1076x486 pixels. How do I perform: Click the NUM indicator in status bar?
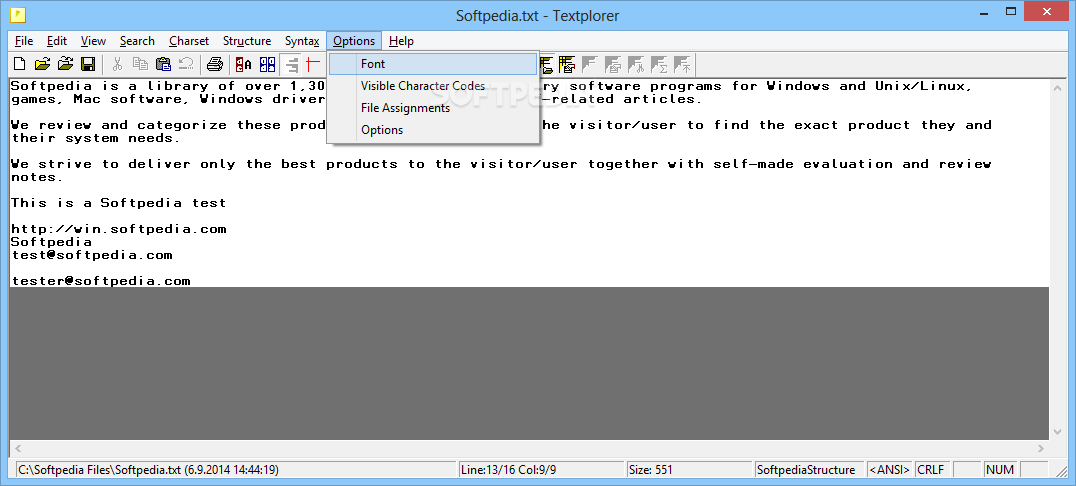(x=1000, y=470)
